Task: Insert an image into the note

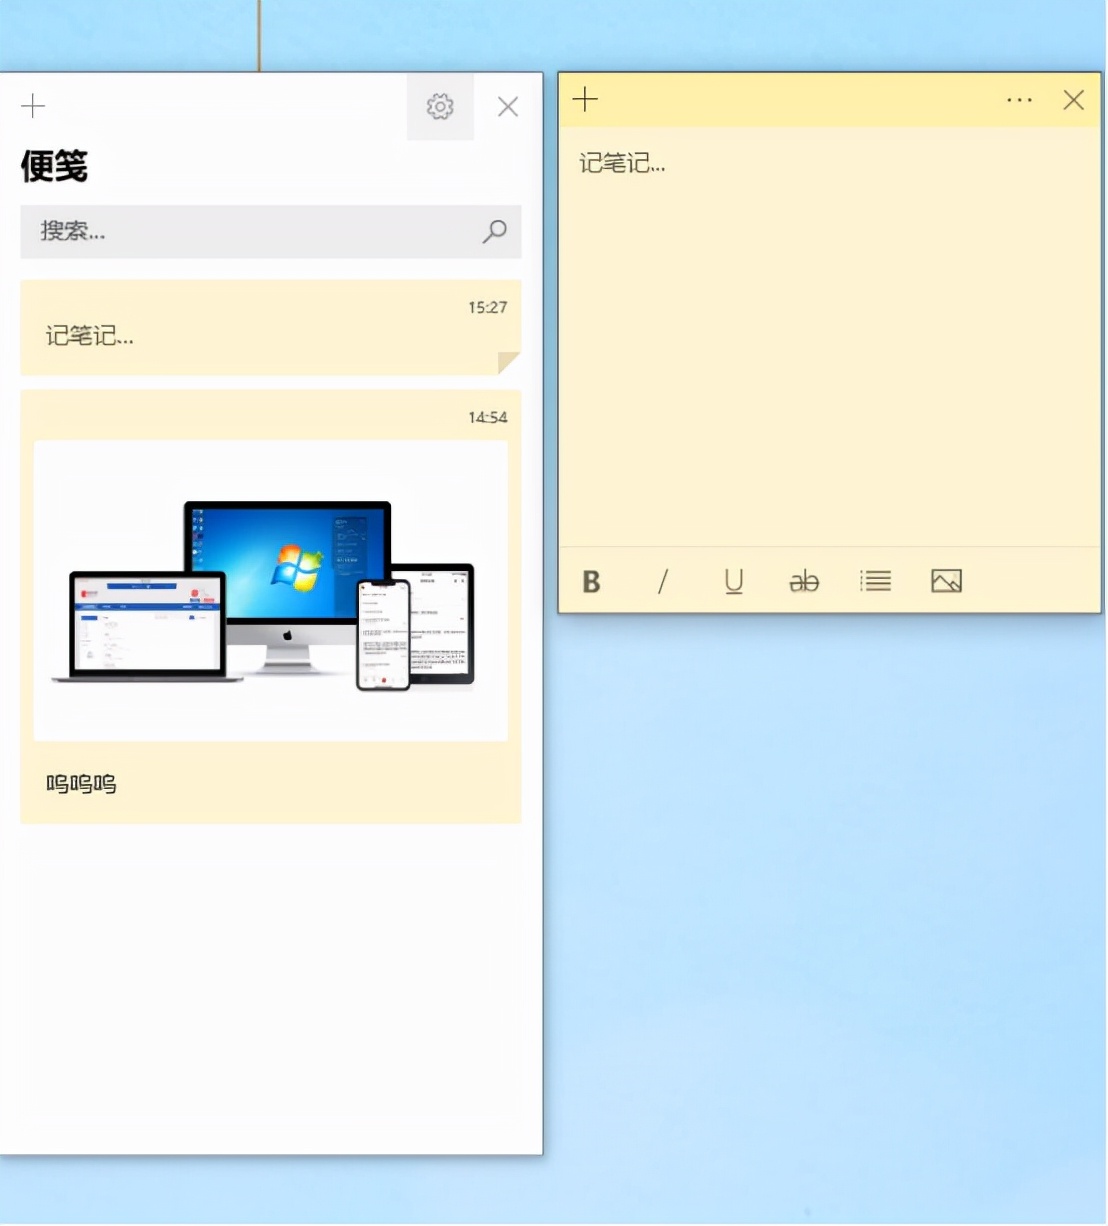Action: point(946,580)
